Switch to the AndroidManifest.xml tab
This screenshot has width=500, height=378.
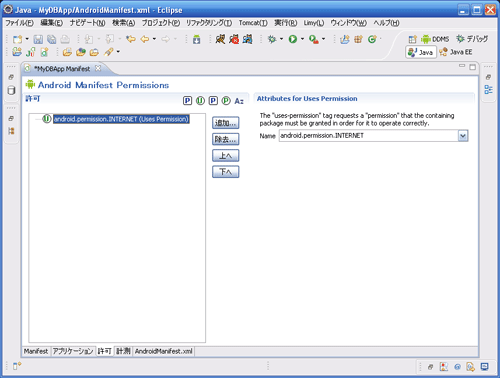coord(164,351)
